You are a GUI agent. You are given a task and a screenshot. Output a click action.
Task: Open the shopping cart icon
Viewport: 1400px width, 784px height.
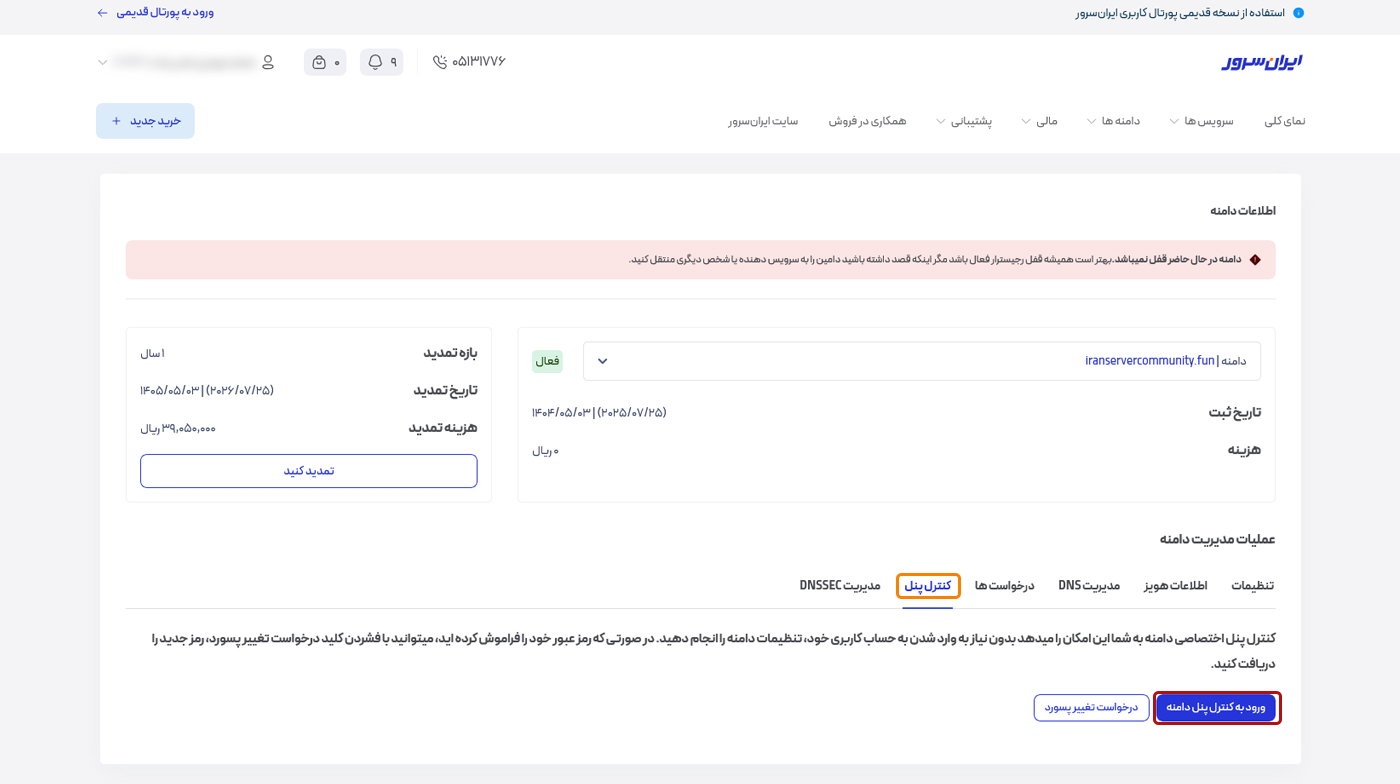tap(319, 62)
